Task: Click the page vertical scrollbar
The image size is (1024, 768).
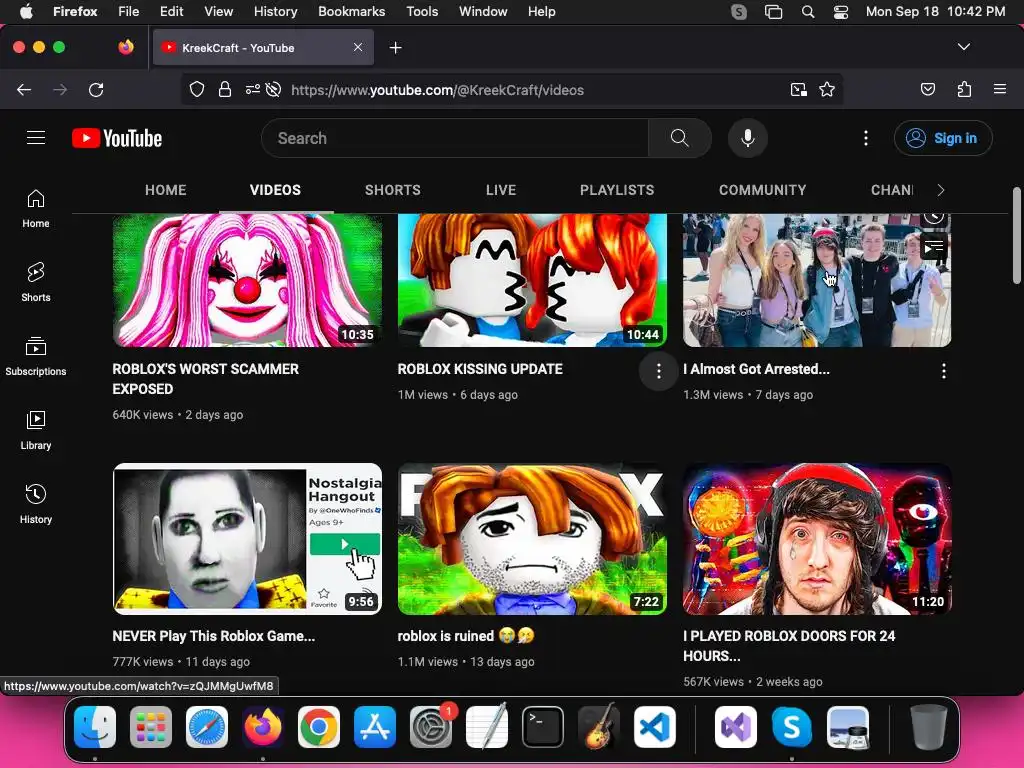Action: pyautogui.click(x=1016, y=236)
